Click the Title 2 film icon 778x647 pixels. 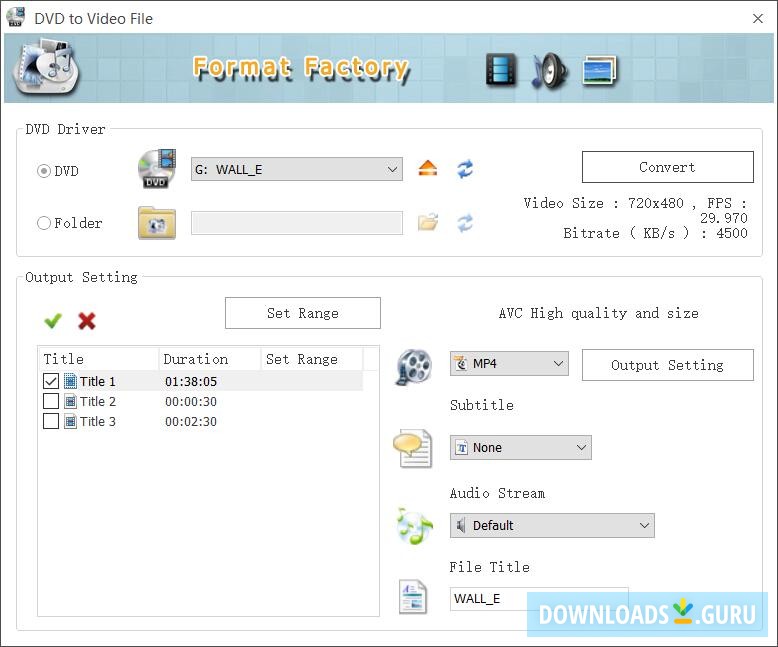point(70,401)
